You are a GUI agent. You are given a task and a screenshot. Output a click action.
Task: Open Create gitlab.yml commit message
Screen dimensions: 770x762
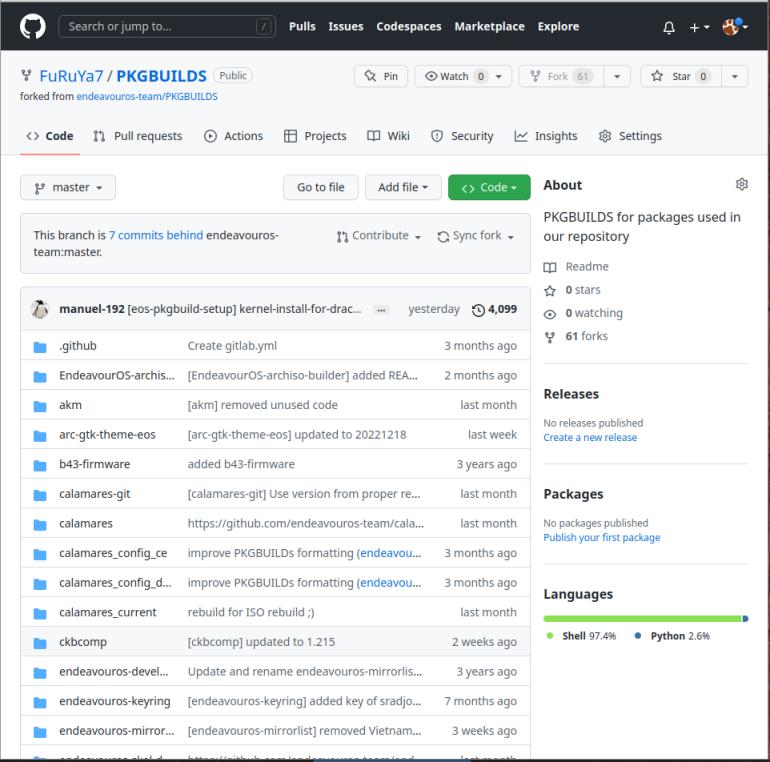tap(232, 346)
